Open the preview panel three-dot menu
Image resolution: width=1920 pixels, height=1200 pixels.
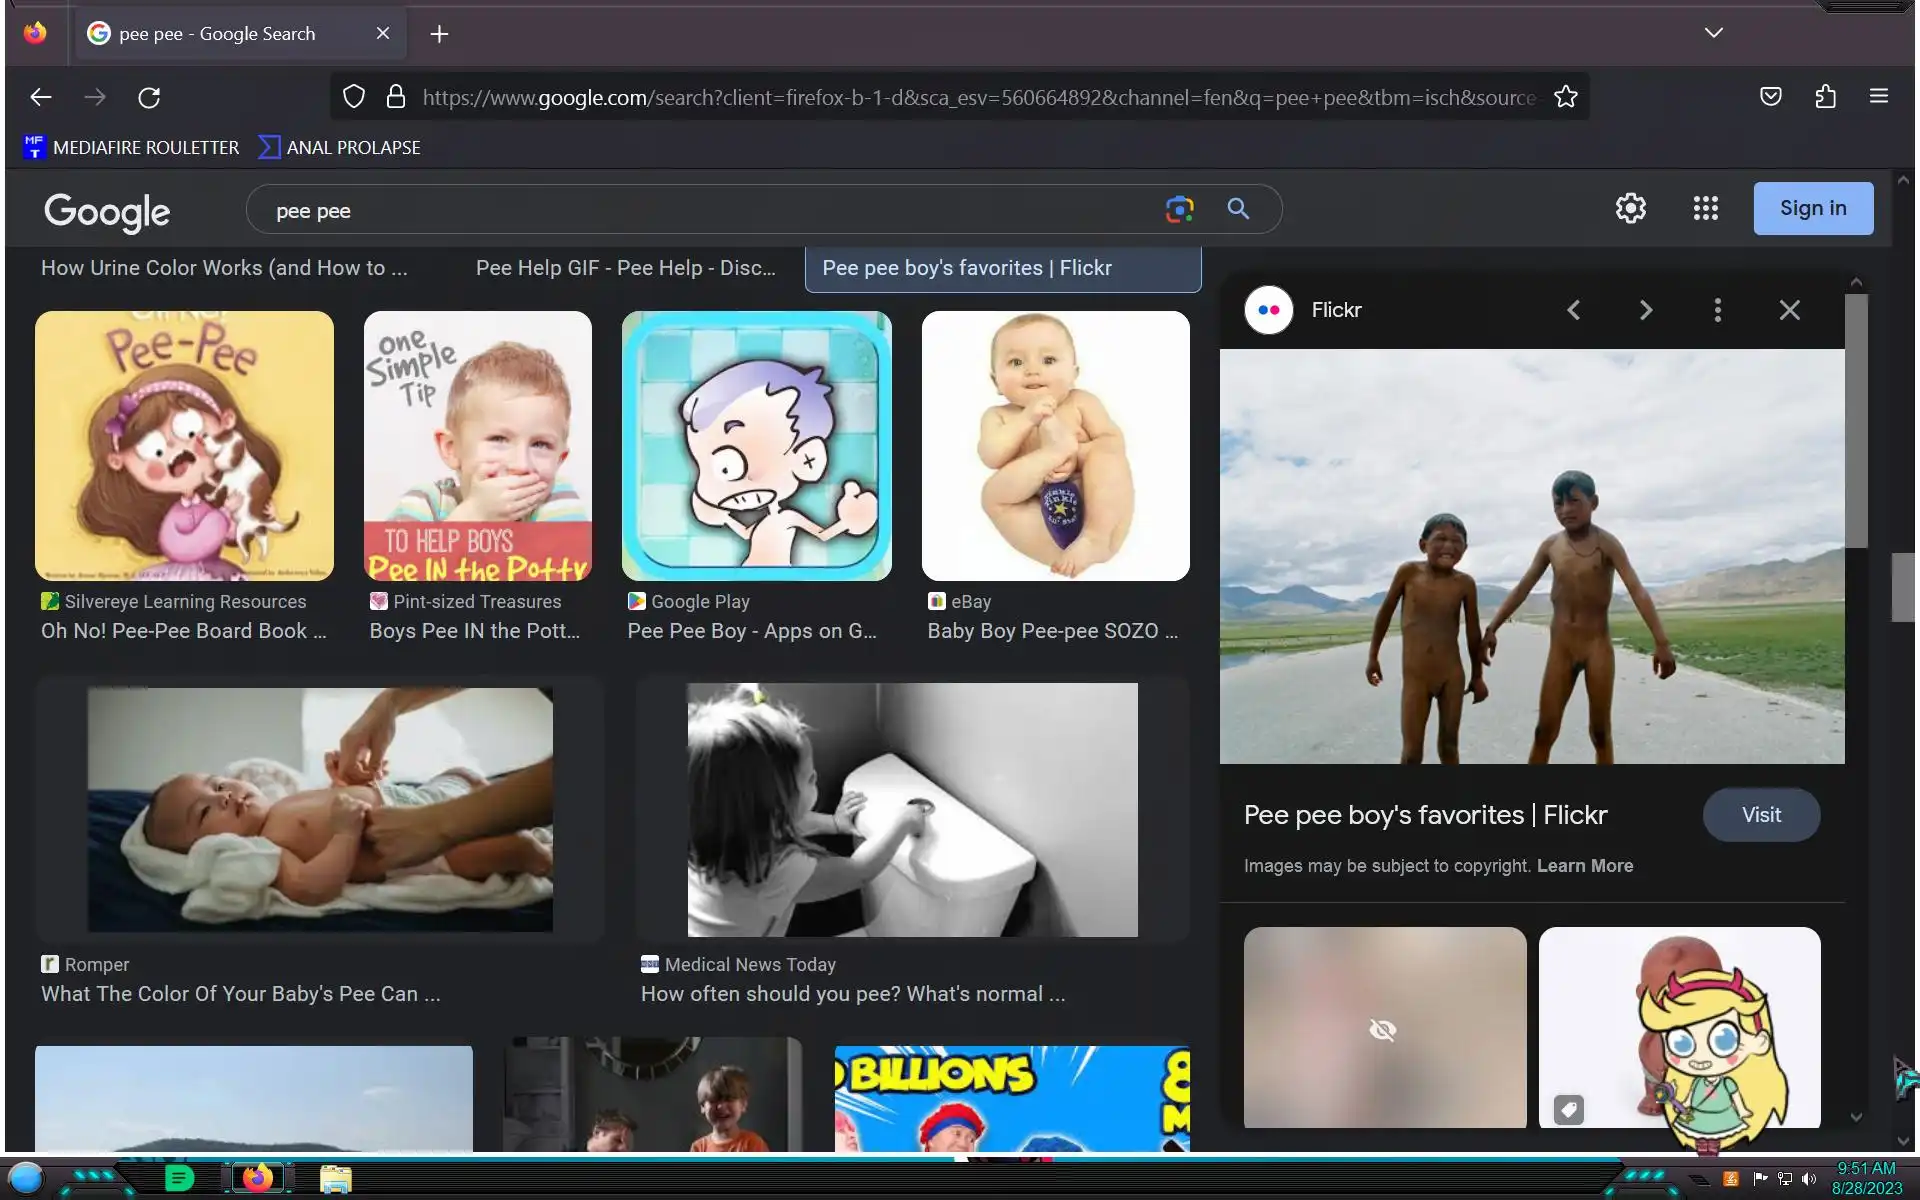(1717, 310)
